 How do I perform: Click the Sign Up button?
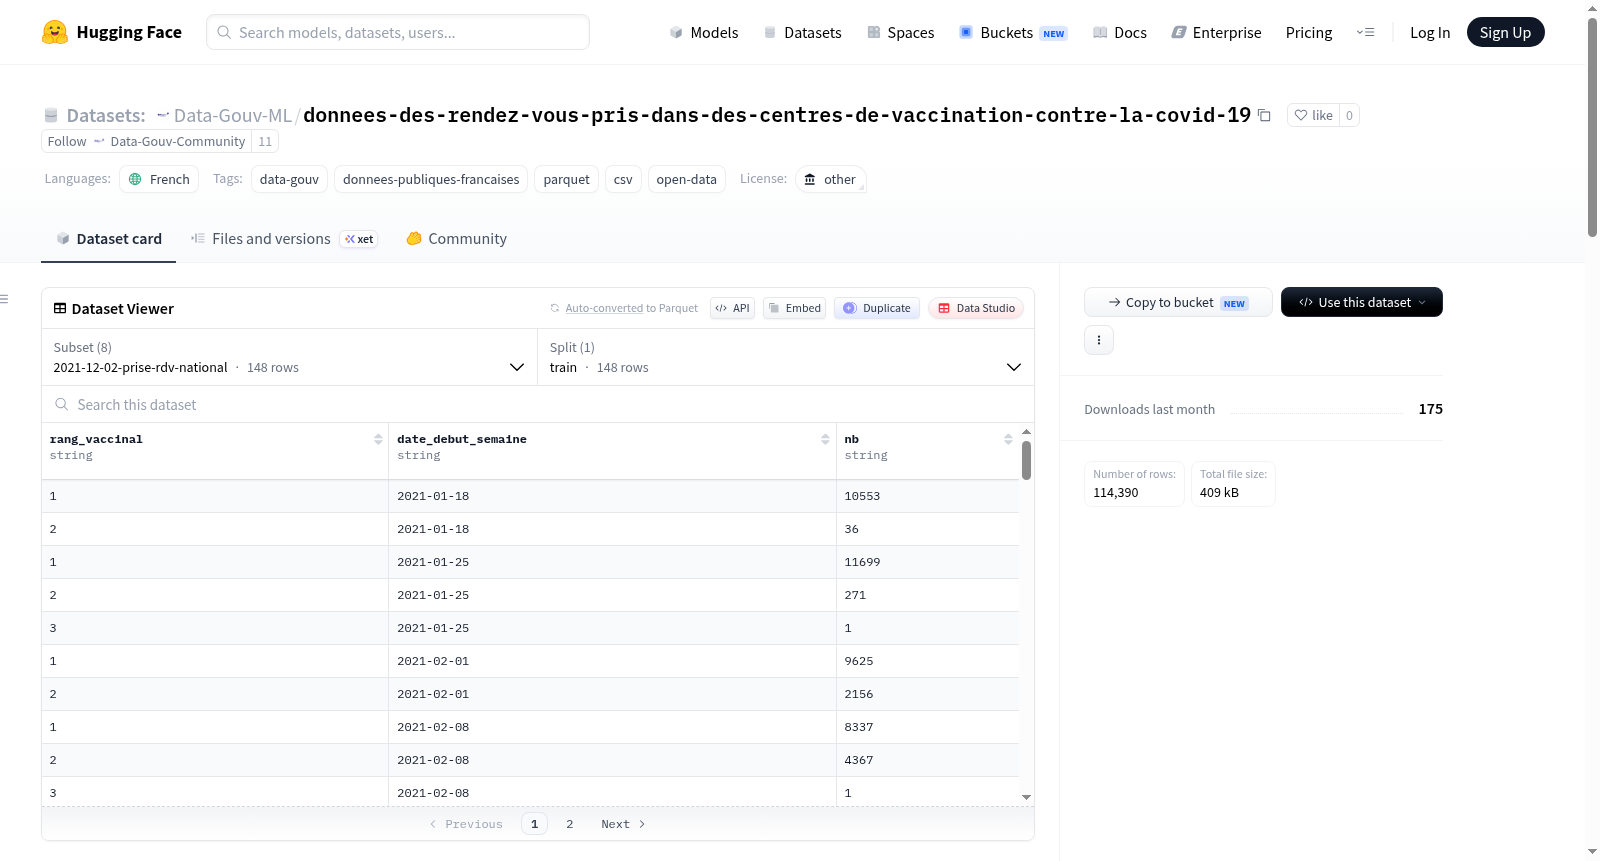(x=1505, y=32)
